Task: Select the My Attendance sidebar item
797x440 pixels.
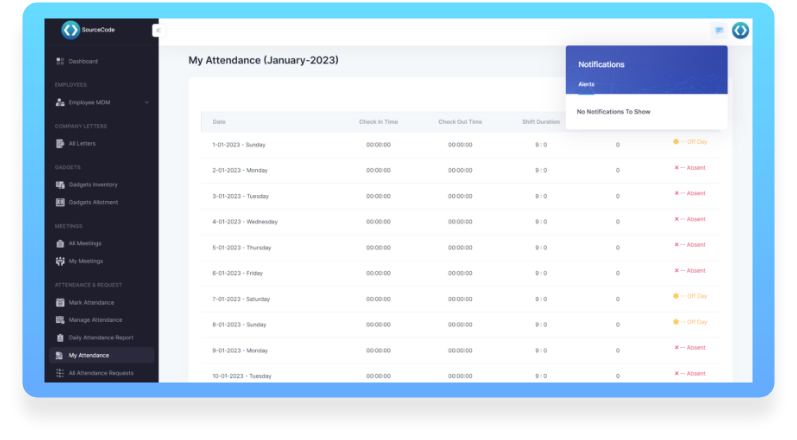Action: [89, 355]
